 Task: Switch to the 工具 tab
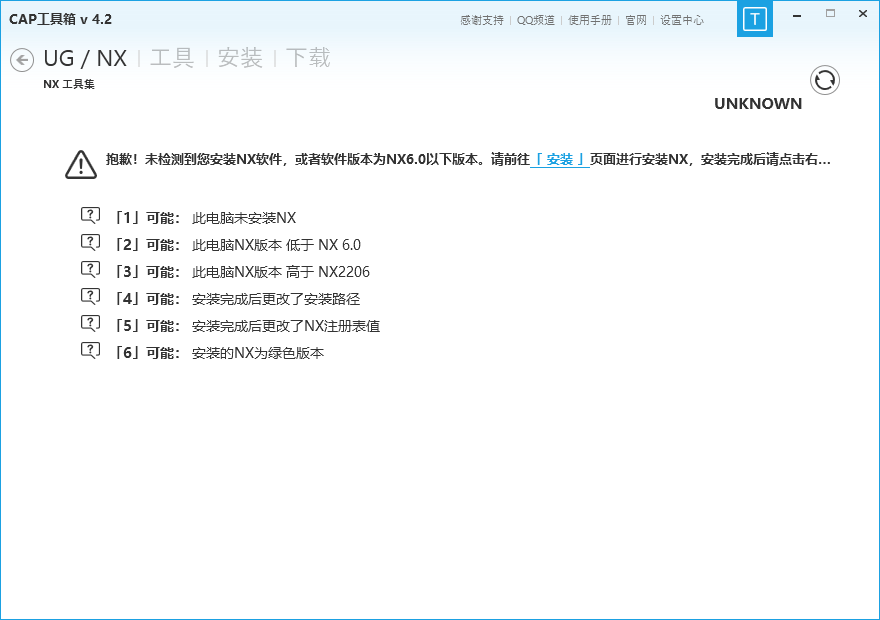(172, 58)
